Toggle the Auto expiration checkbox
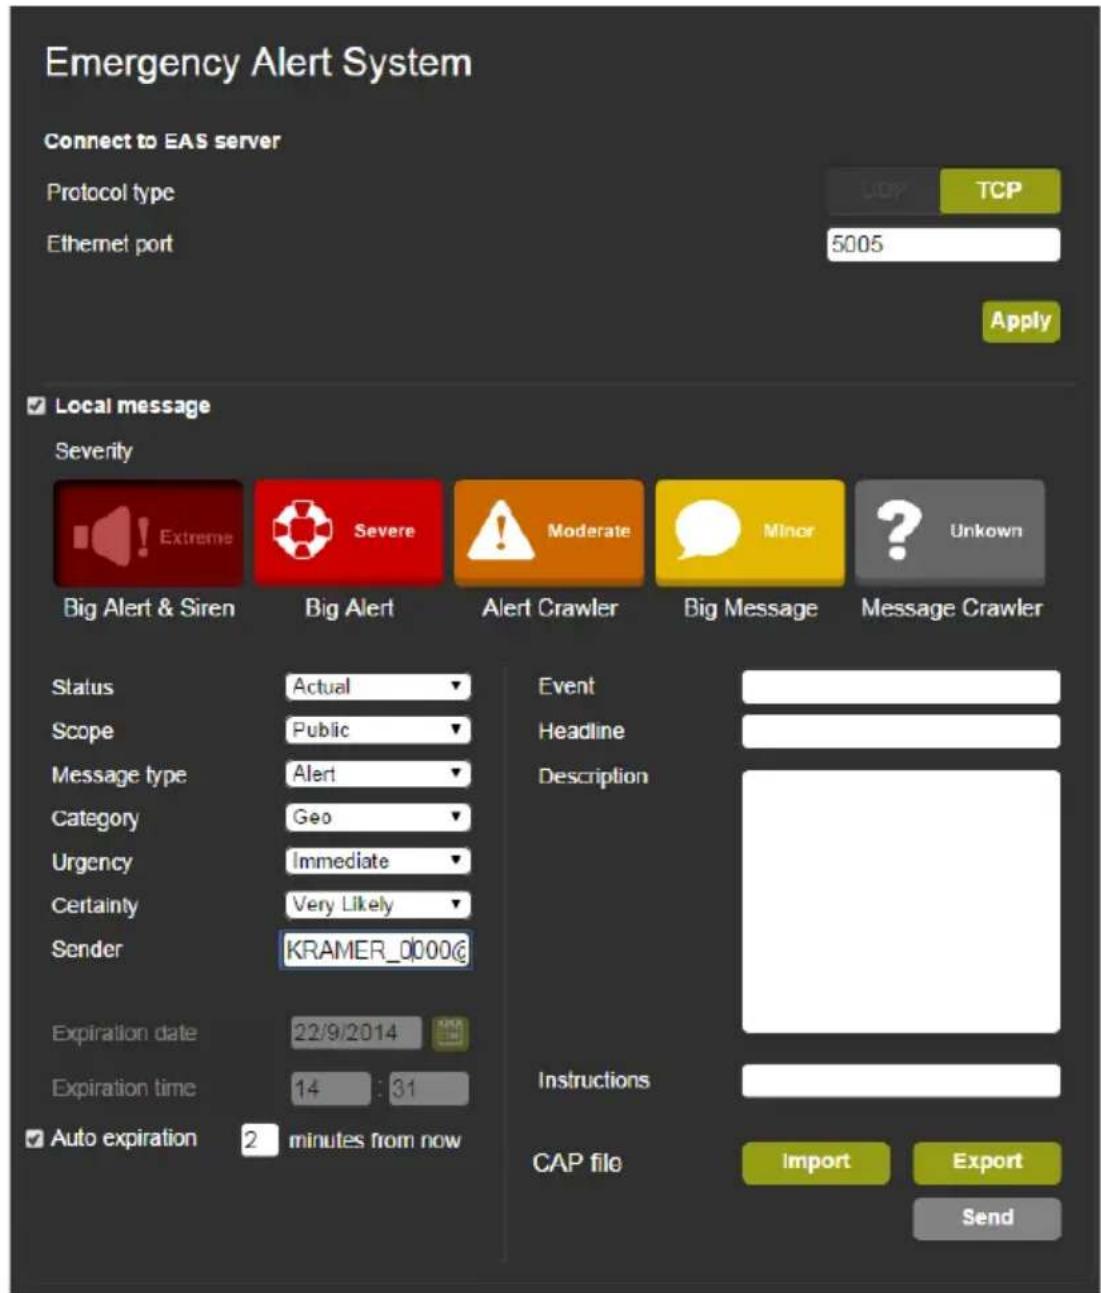 coord(34,1139)
